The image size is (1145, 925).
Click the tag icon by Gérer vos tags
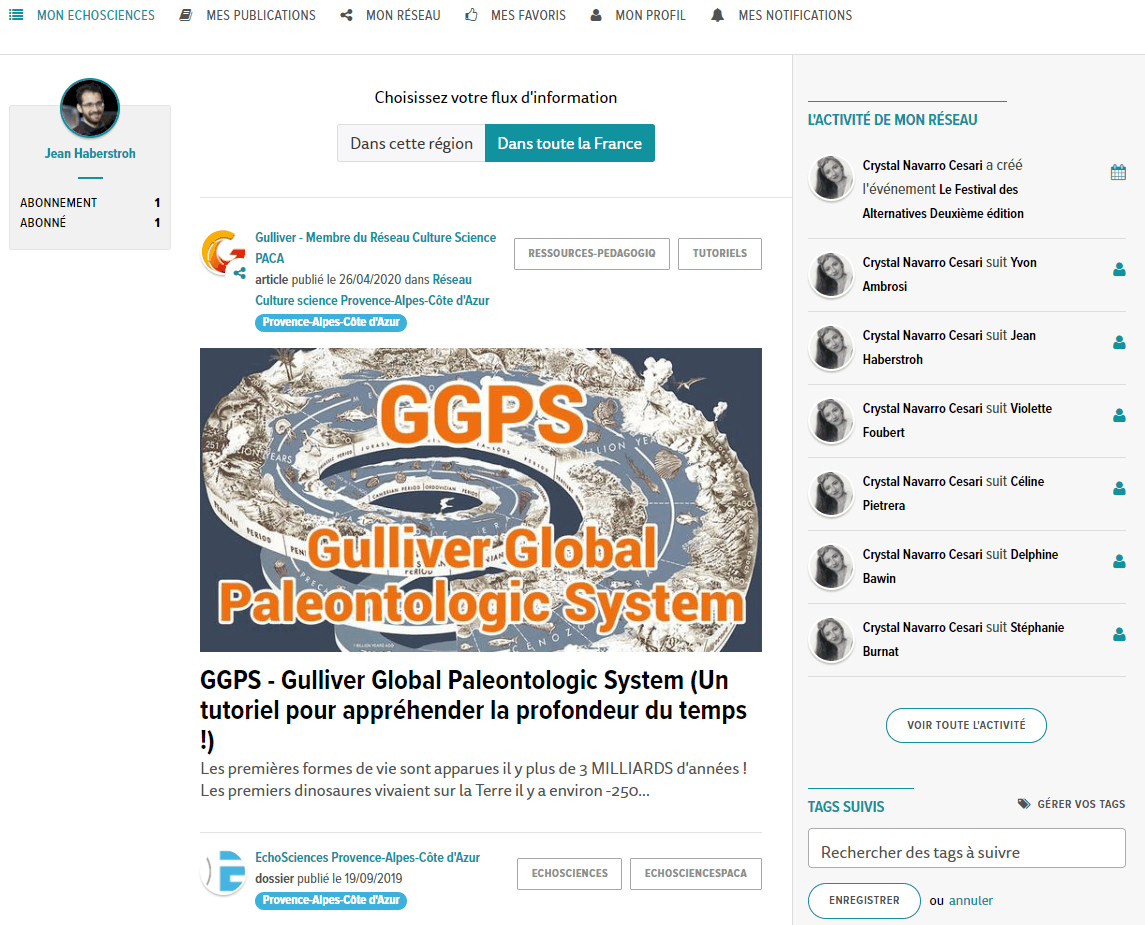pyautogui.click(x=1024, y=804)
